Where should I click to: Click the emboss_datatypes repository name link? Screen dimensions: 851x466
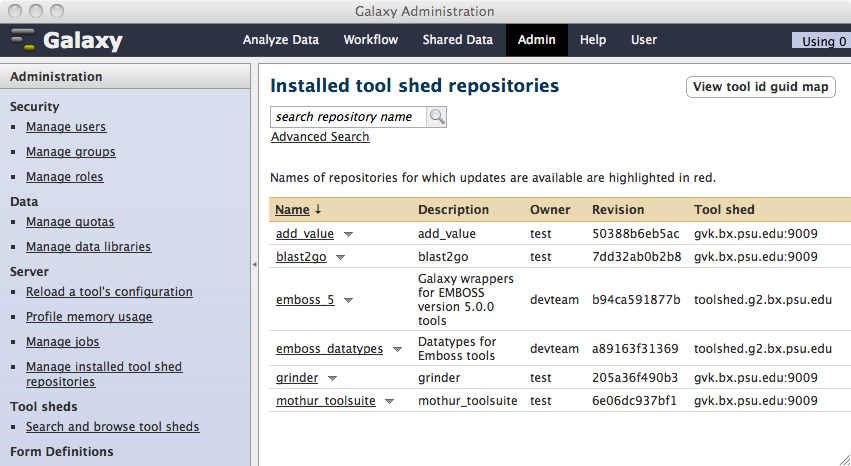(329, 349)
